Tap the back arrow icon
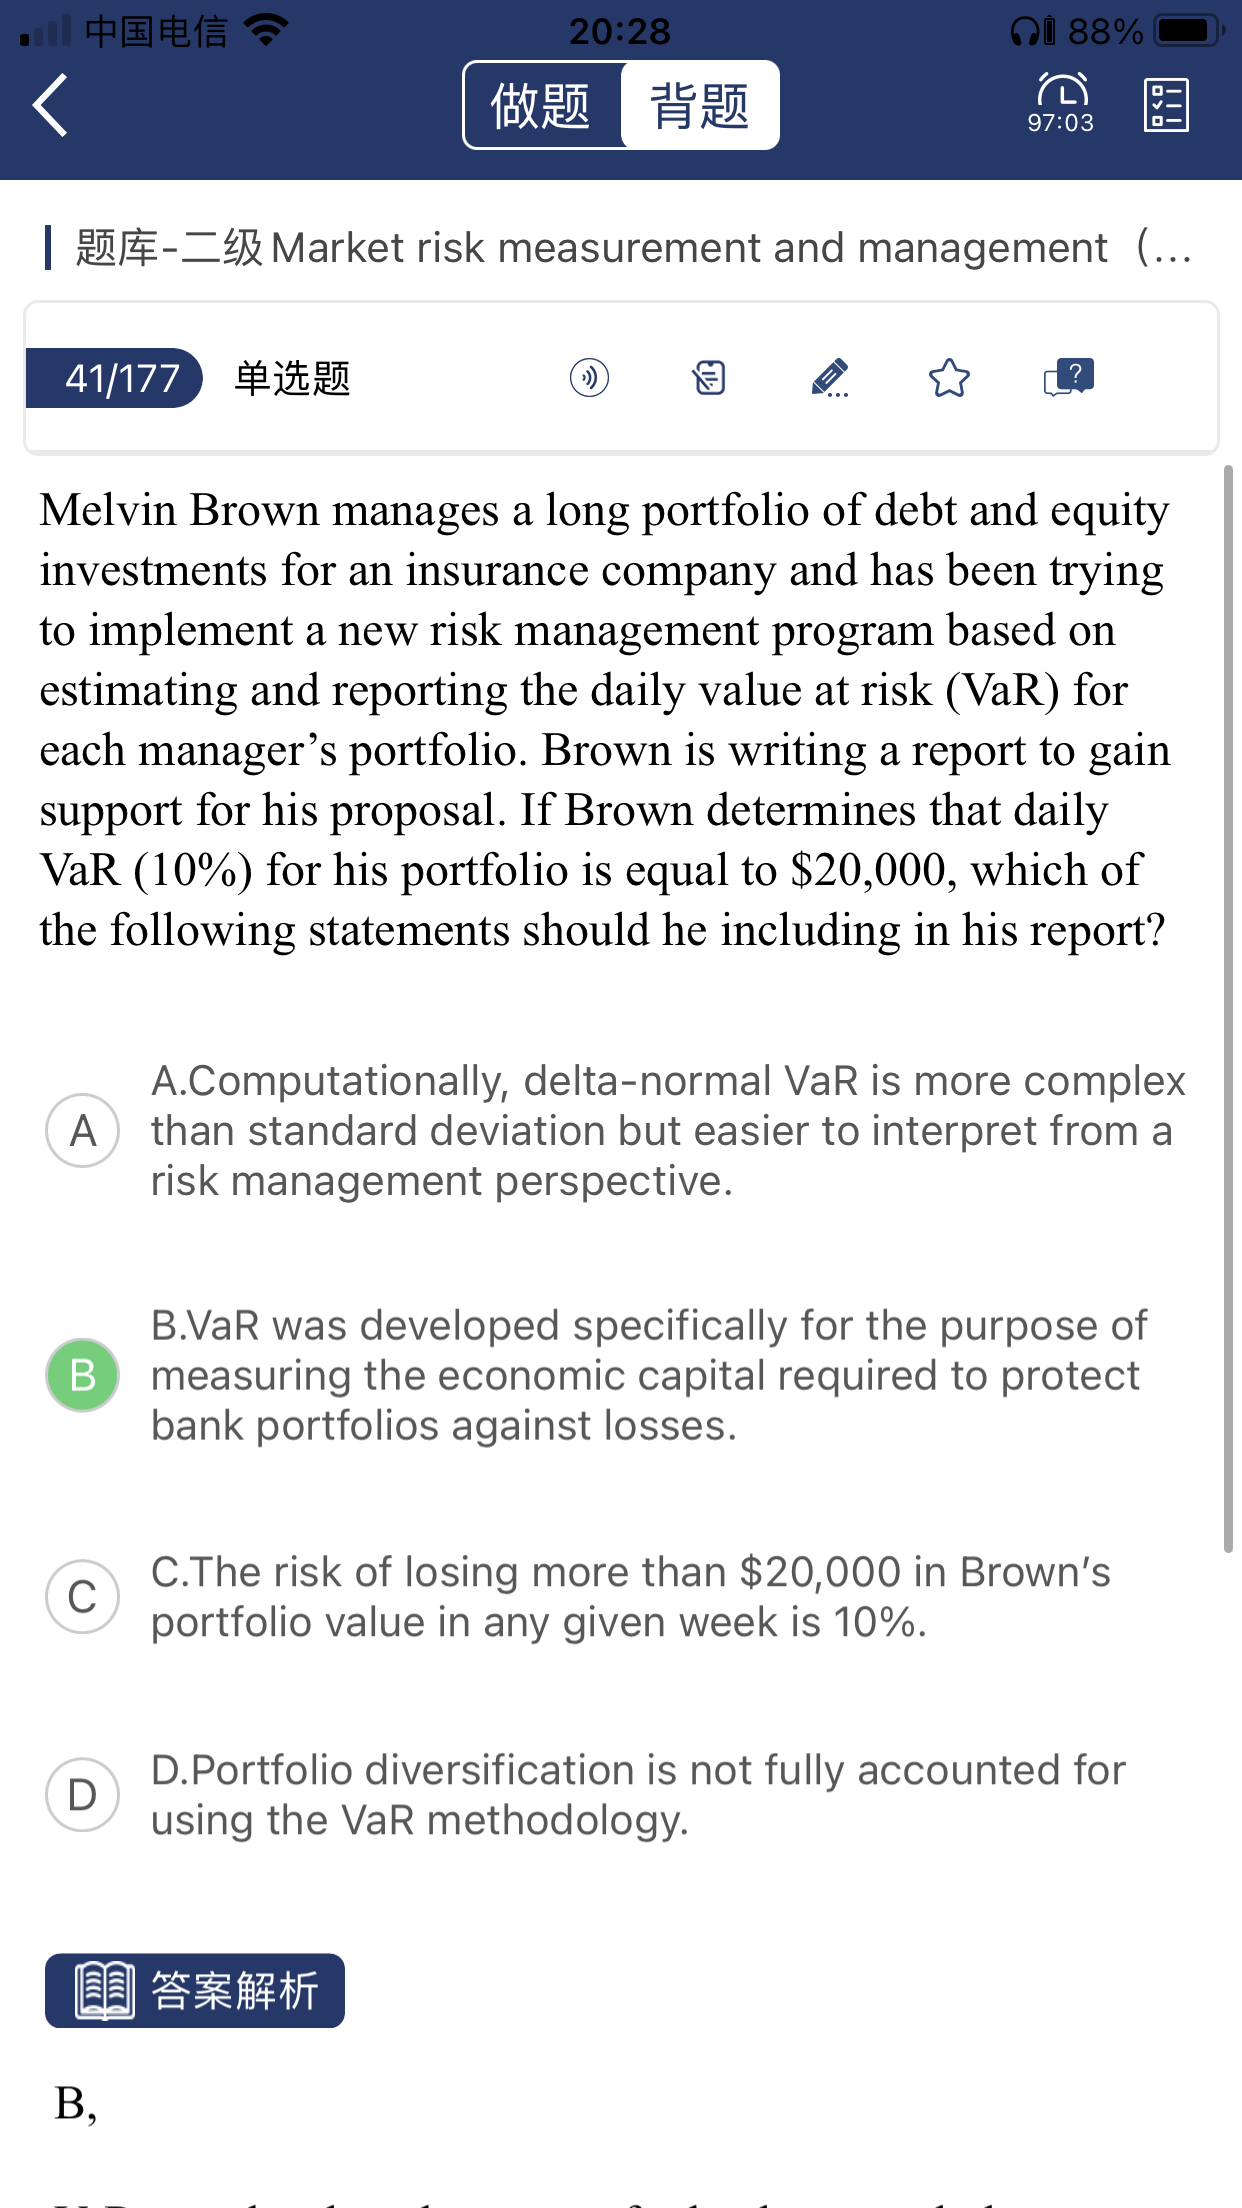1242x2208 pixels. (52, 105)
